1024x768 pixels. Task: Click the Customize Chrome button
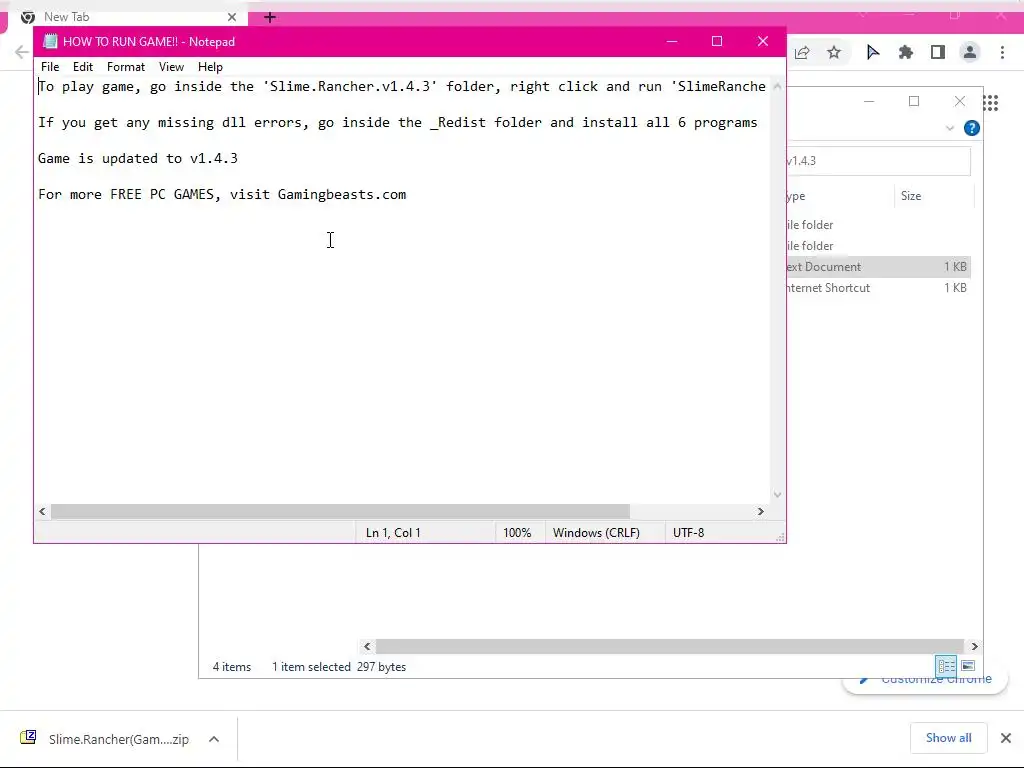(925, 680)
